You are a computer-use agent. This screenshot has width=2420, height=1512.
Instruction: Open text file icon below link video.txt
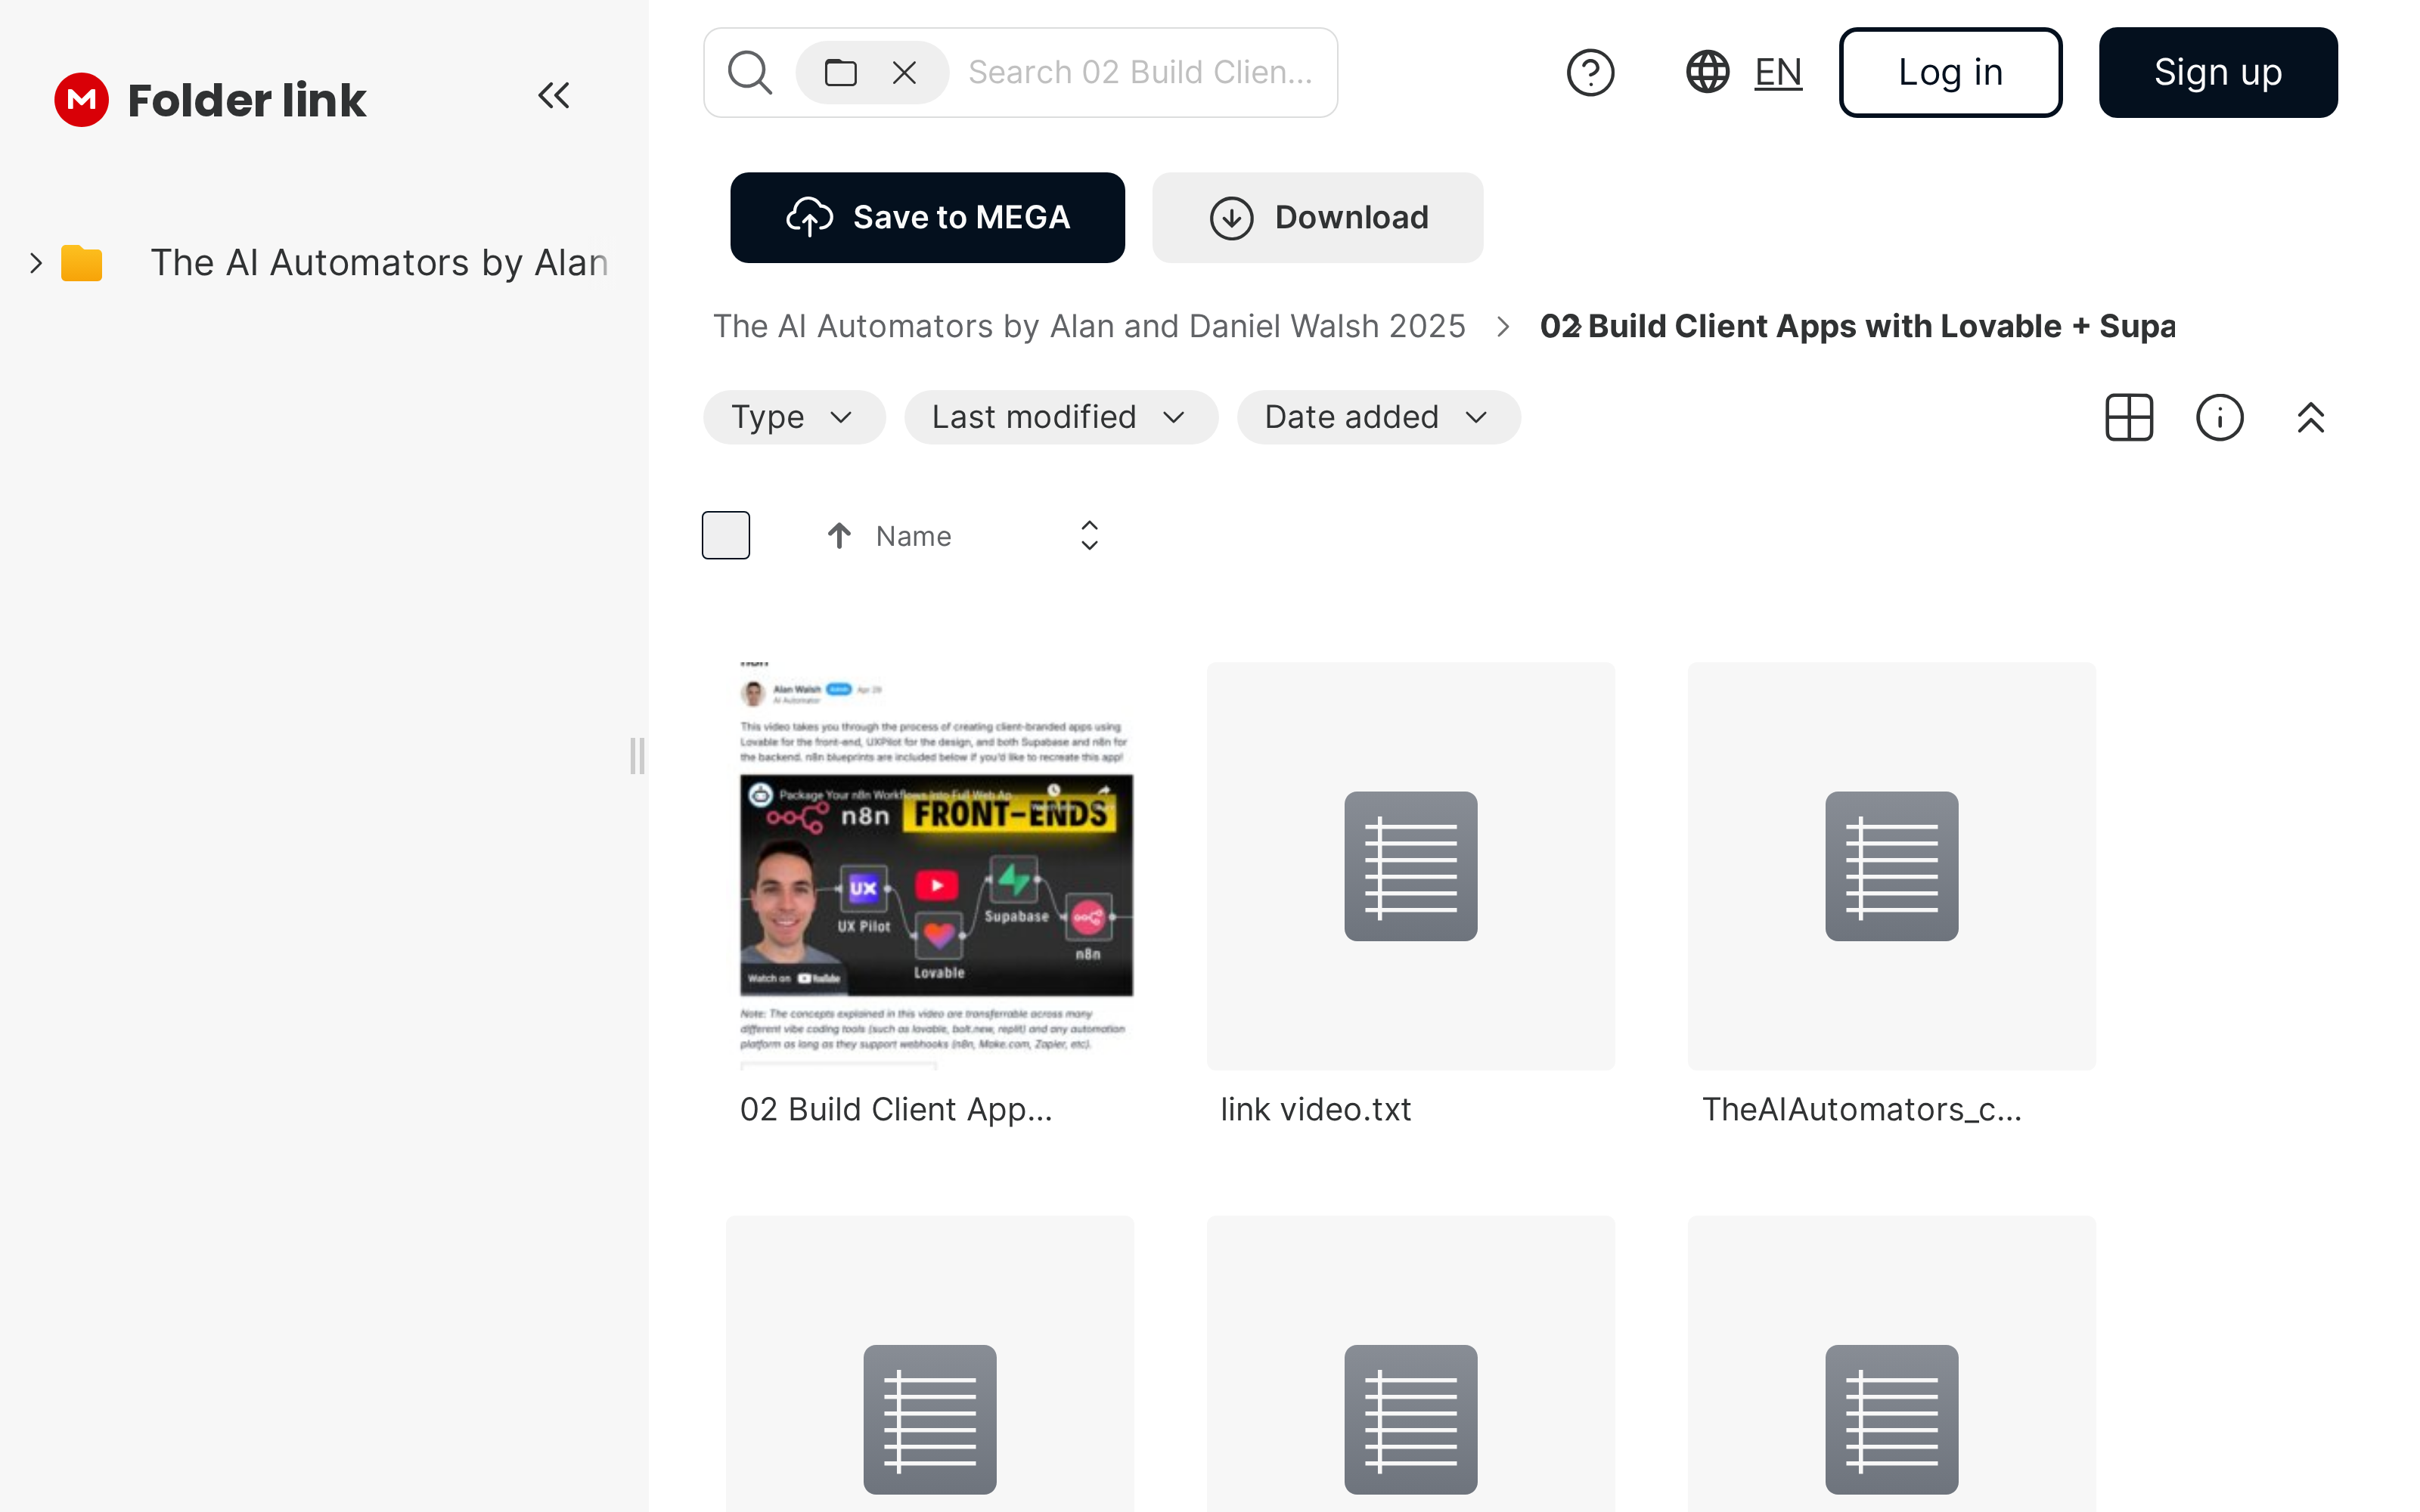click(x=1410, y=1419)
